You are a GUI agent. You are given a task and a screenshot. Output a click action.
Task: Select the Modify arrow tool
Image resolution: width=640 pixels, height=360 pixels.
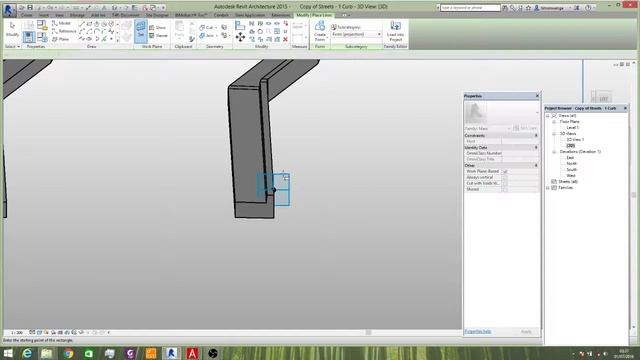[12, 30]
